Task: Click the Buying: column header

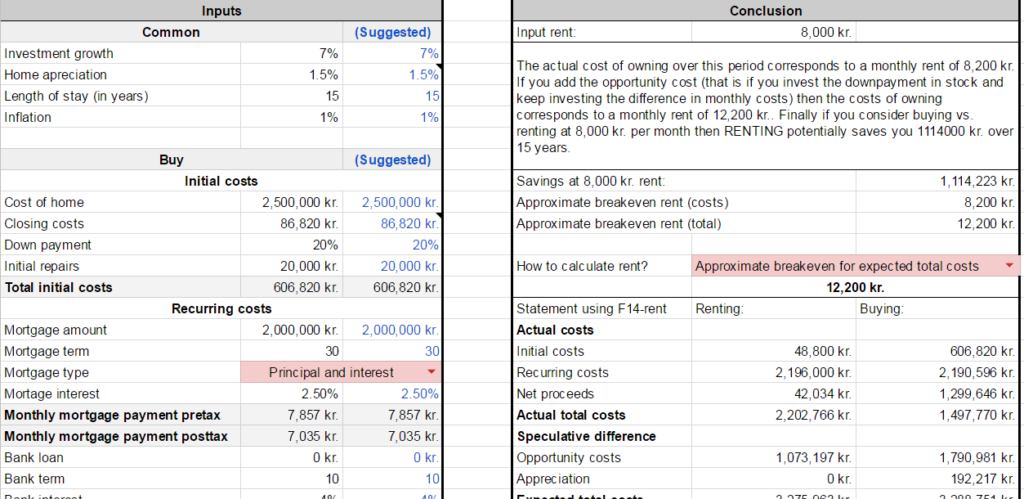Action: 937,308
